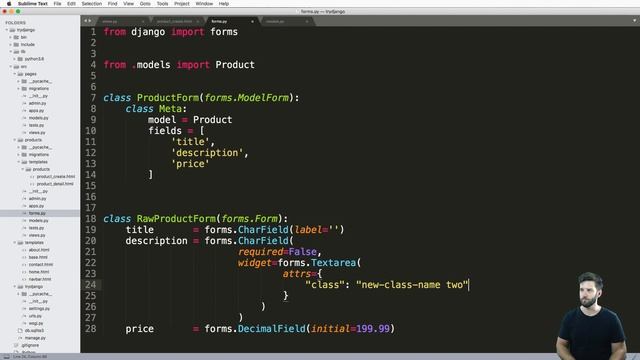Open wsgi.py from the sidebar
Image resolution: width=640 pixels, height=360 pixels.
(36, 324)
